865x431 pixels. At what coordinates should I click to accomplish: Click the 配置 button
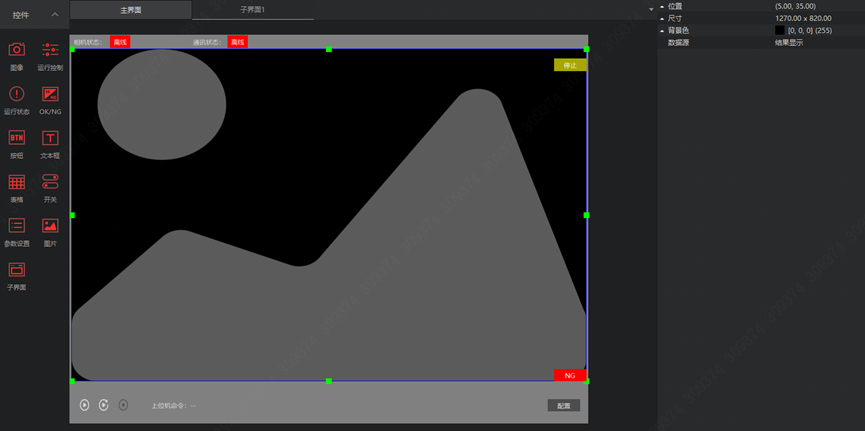pos(563,406)
